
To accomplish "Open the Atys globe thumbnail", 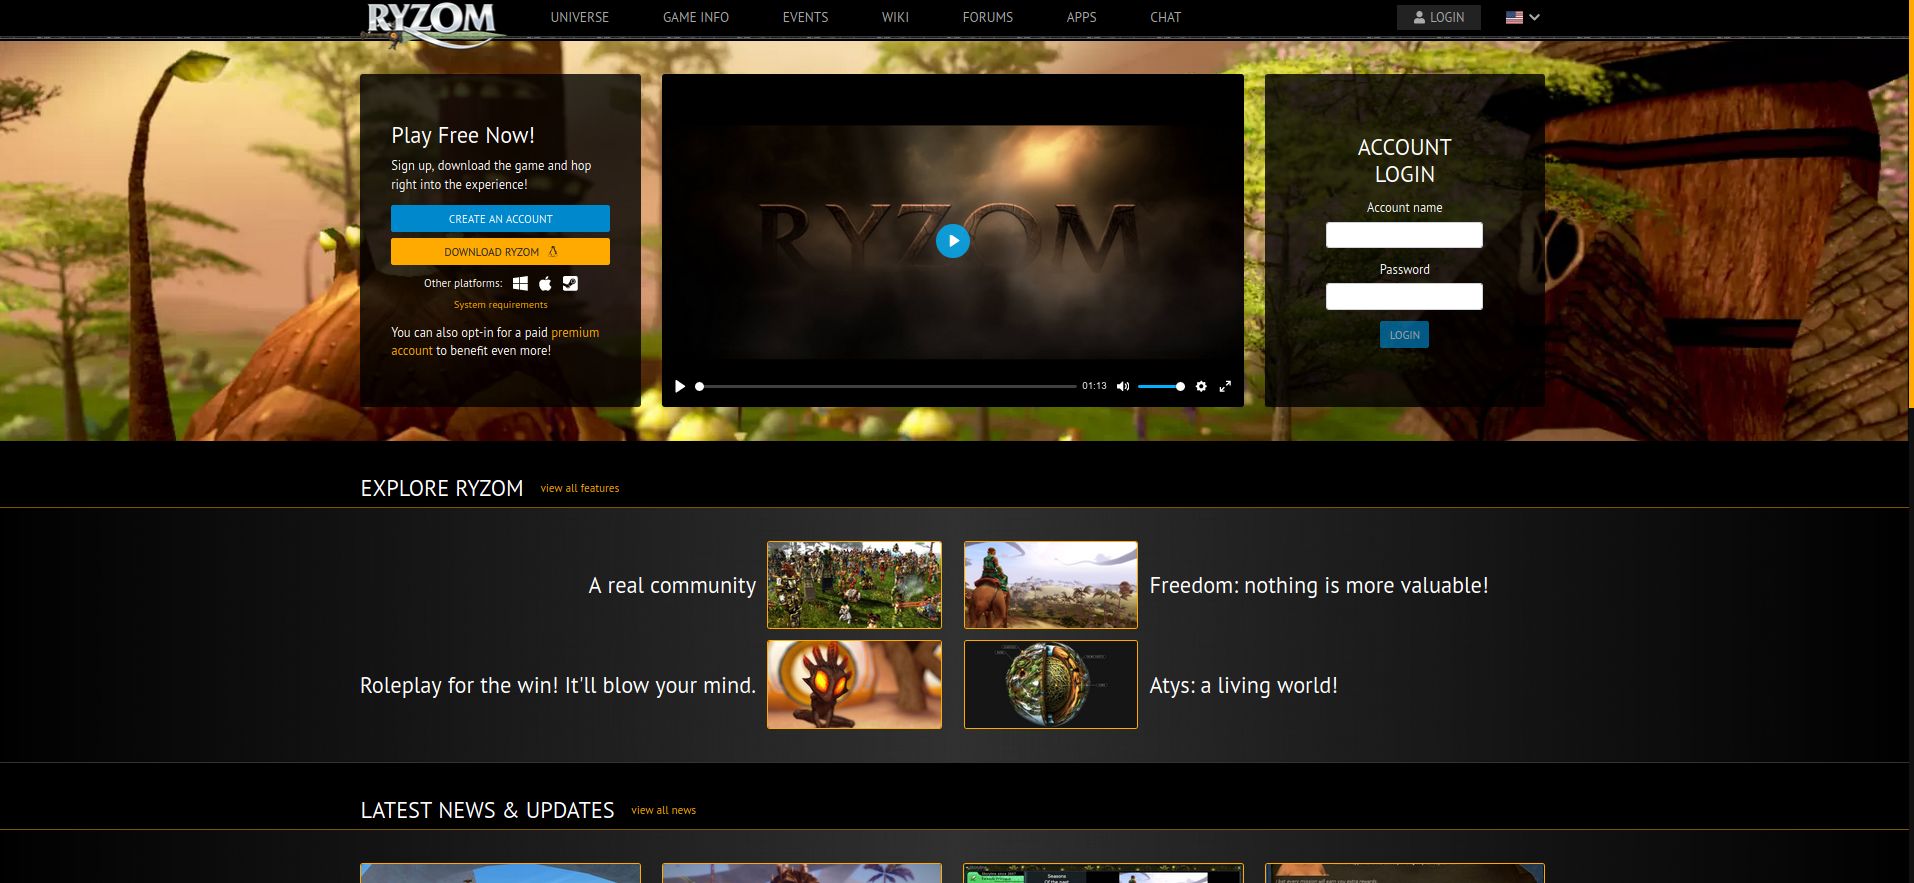I will point(1050,685).
